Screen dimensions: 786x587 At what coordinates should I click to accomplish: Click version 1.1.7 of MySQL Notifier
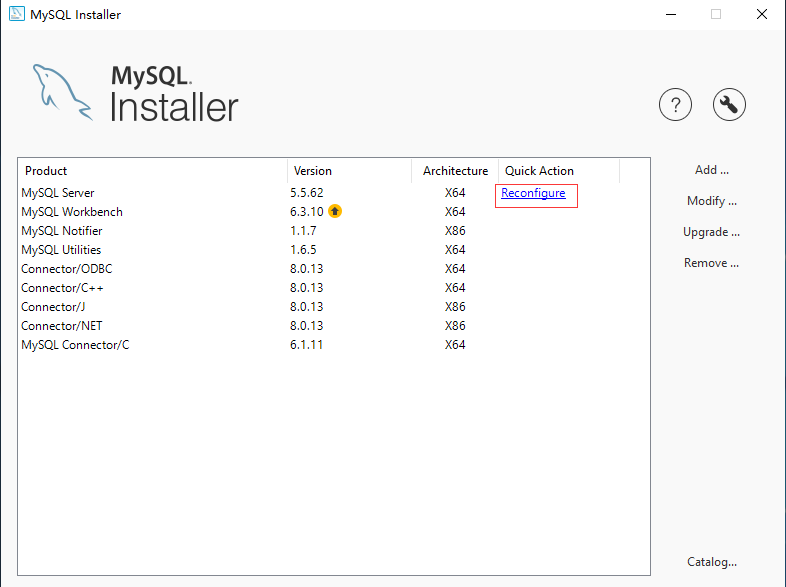click(x=303, y=231)
